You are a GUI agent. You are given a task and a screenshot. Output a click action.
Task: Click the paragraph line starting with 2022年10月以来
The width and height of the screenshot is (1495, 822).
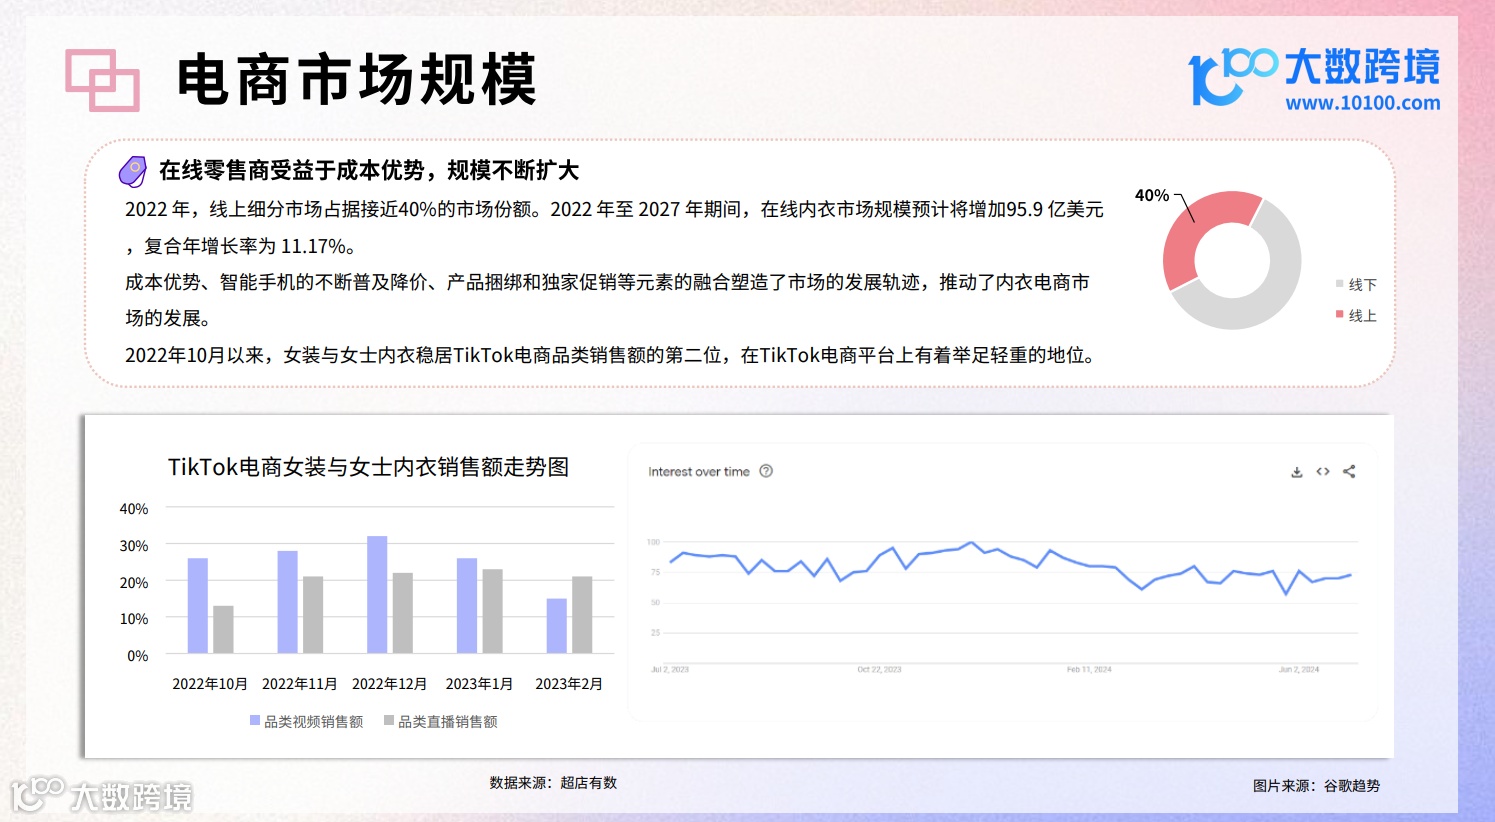point(612,355)
